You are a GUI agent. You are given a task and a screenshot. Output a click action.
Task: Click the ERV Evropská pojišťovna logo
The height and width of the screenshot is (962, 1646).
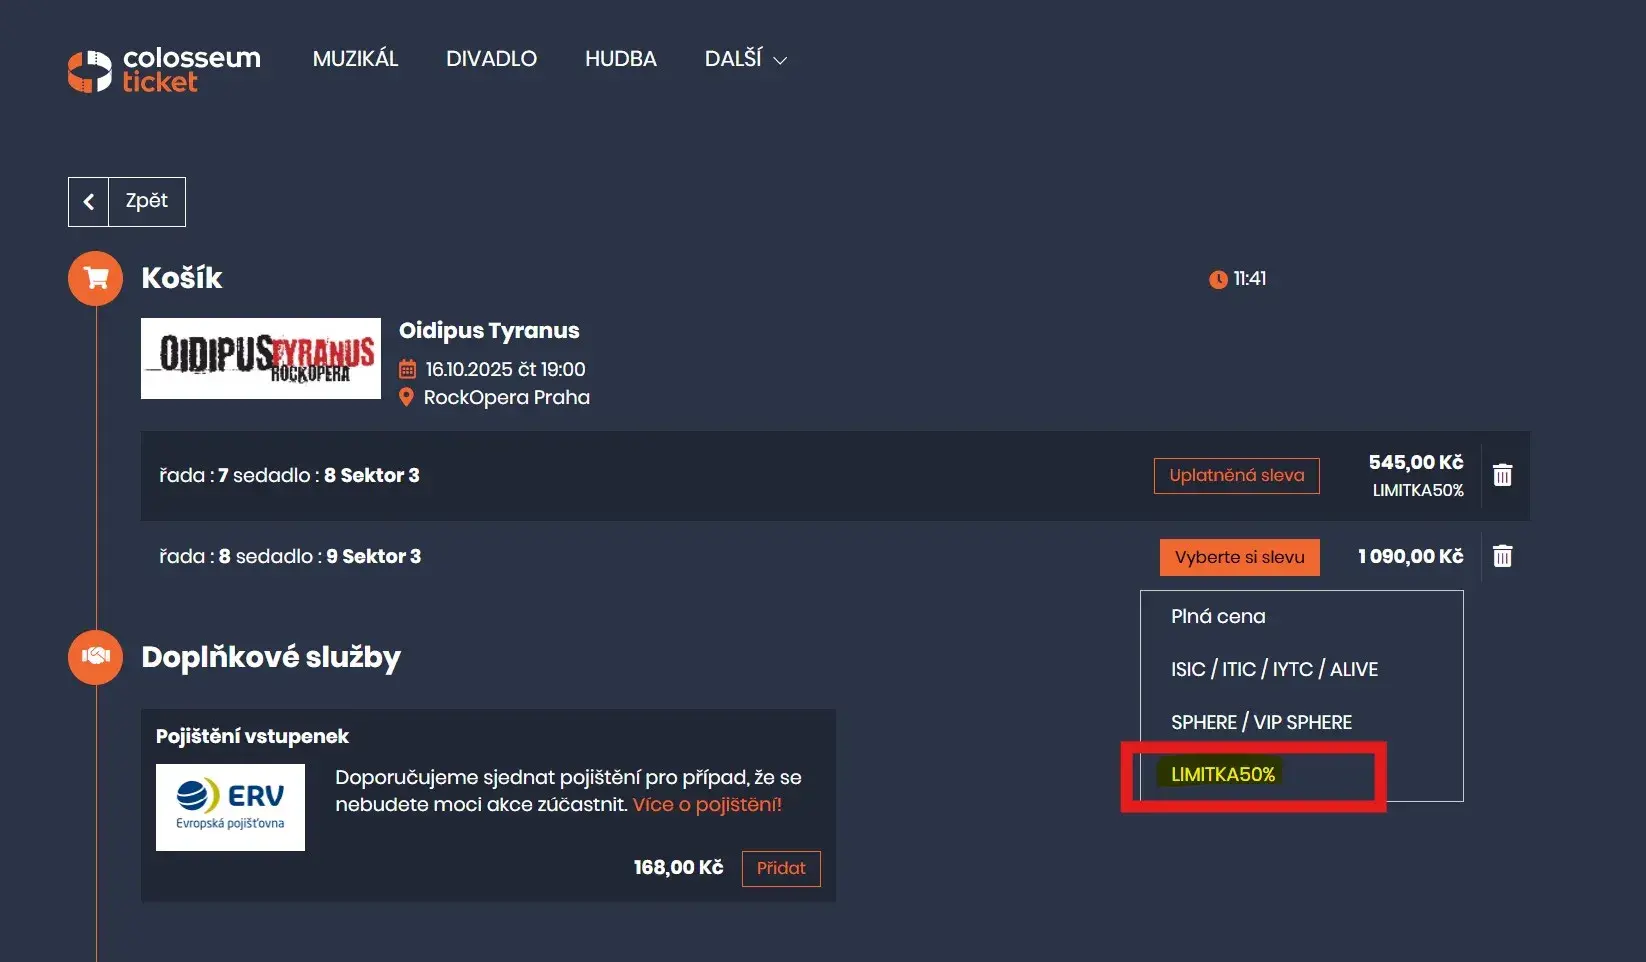[230, 807]
